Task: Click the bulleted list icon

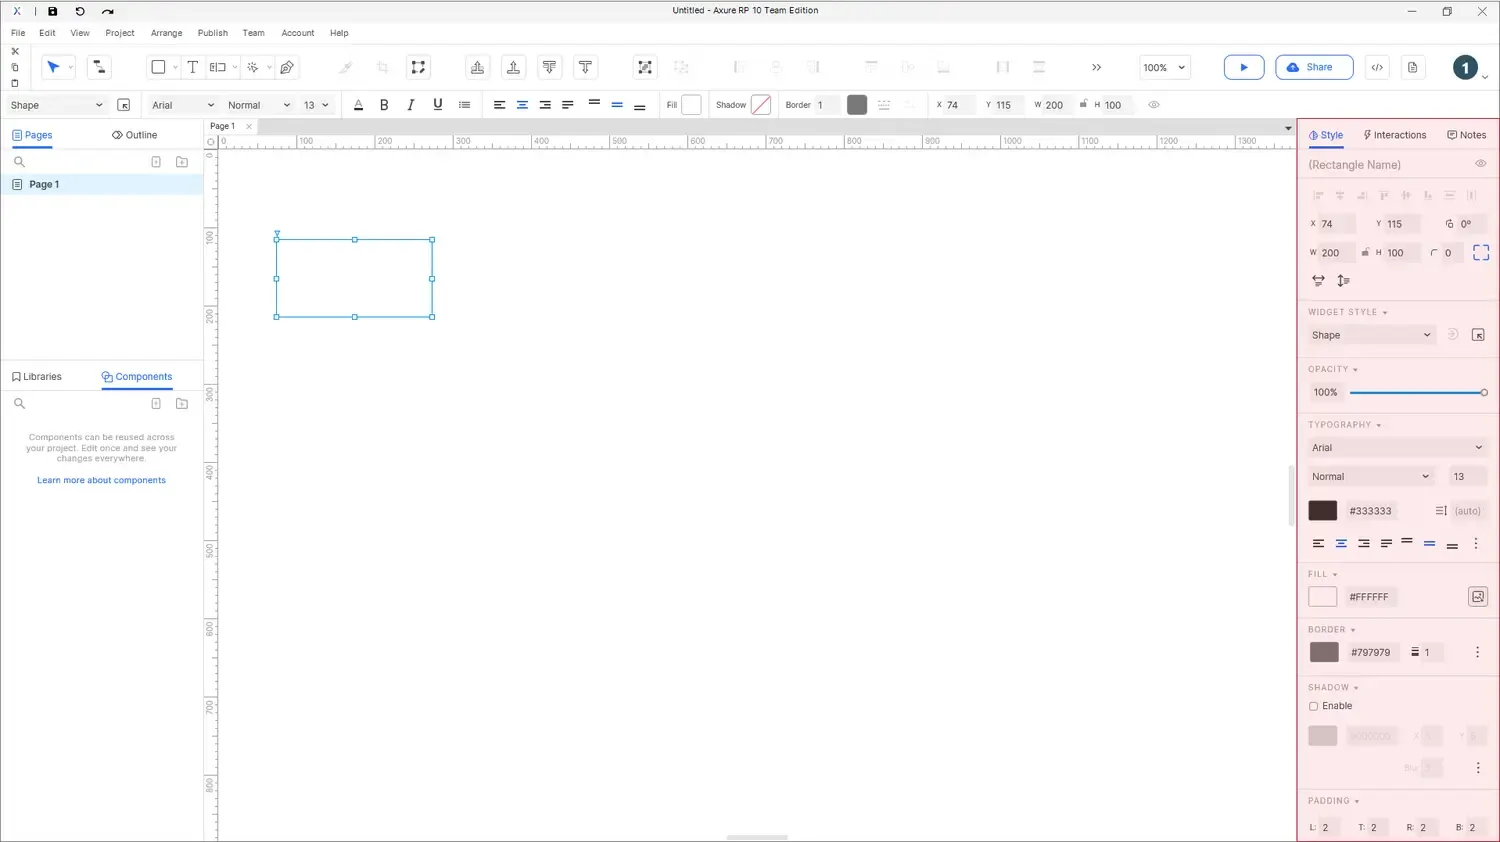Action: coord(464,105)
